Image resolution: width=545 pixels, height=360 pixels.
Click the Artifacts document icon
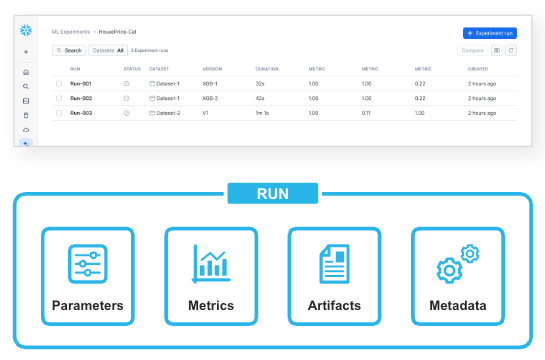pos(334,264)
